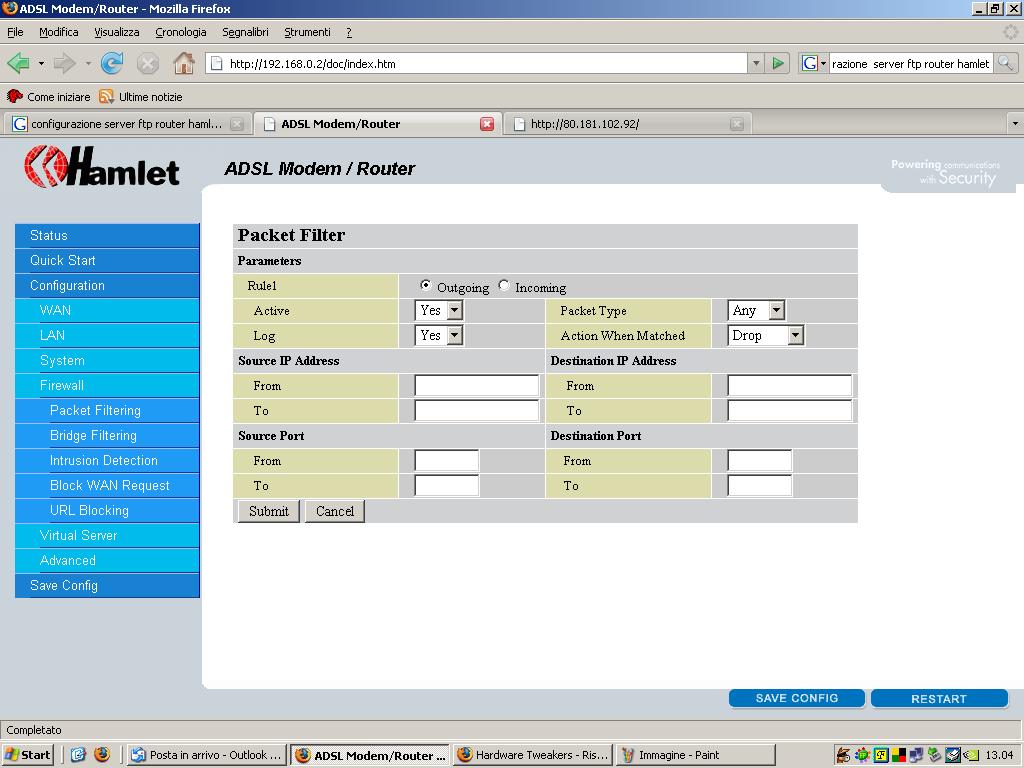Click the Submit button

click(268, 511)
